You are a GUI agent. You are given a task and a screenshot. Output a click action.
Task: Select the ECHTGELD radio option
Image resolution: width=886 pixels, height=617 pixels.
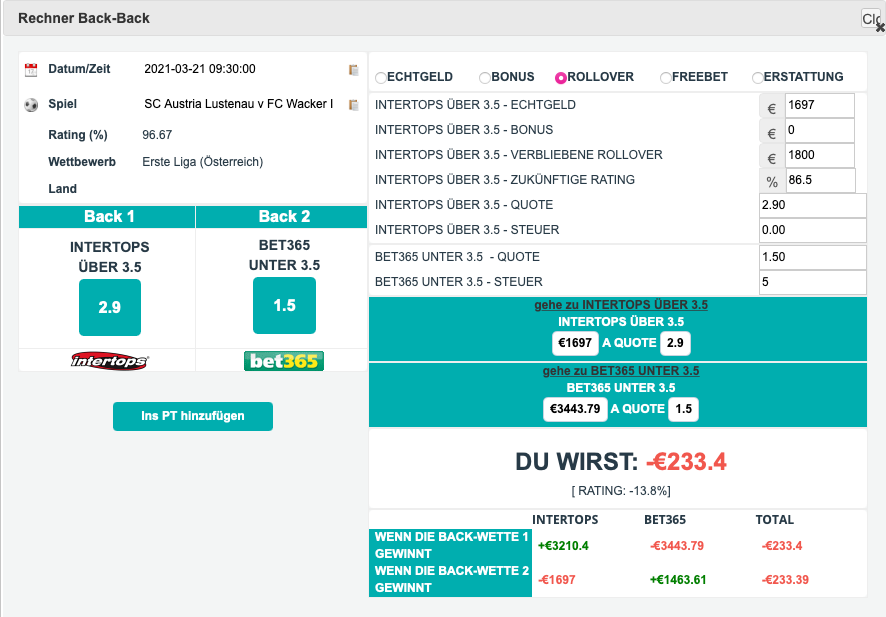(x=381, y=76)
